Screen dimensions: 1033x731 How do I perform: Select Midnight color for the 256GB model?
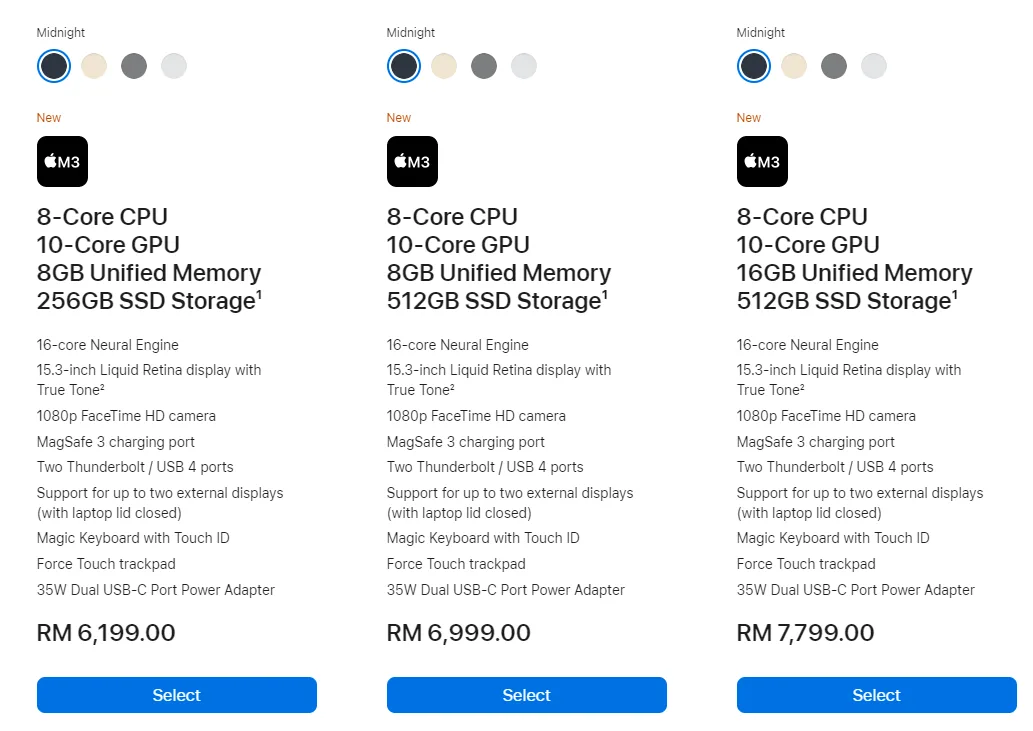tap(54, 66)
